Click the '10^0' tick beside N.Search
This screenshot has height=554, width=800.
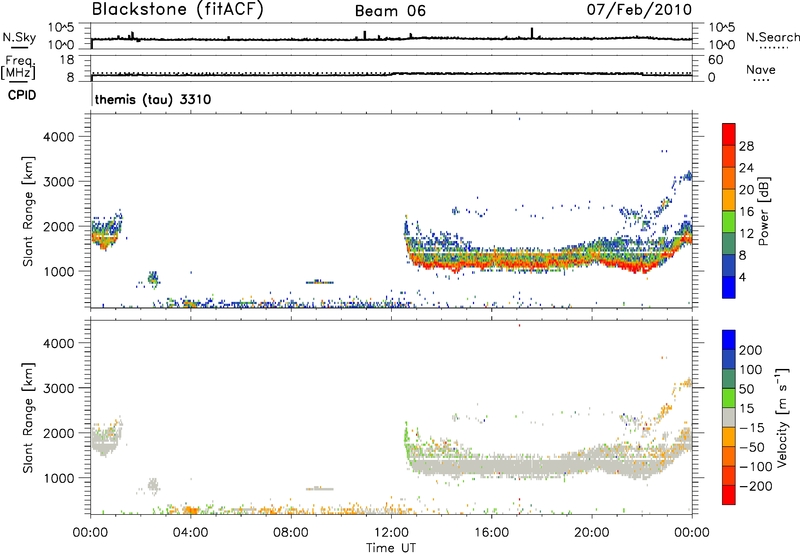click(x=722, y=45)
